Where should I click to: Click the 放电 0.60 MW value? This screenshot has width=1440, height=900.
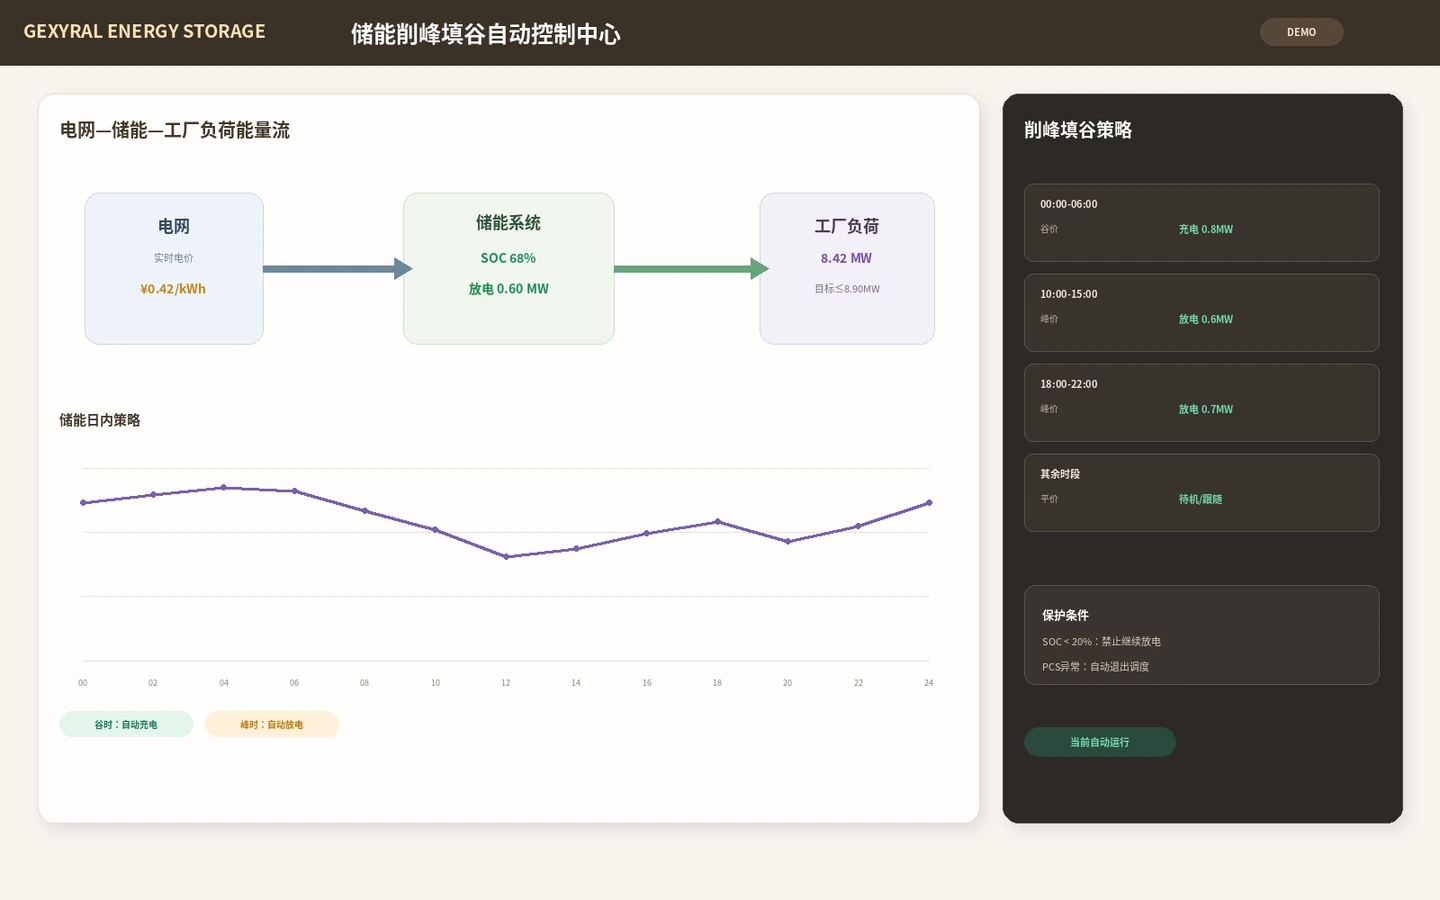(x=508, y=289)
